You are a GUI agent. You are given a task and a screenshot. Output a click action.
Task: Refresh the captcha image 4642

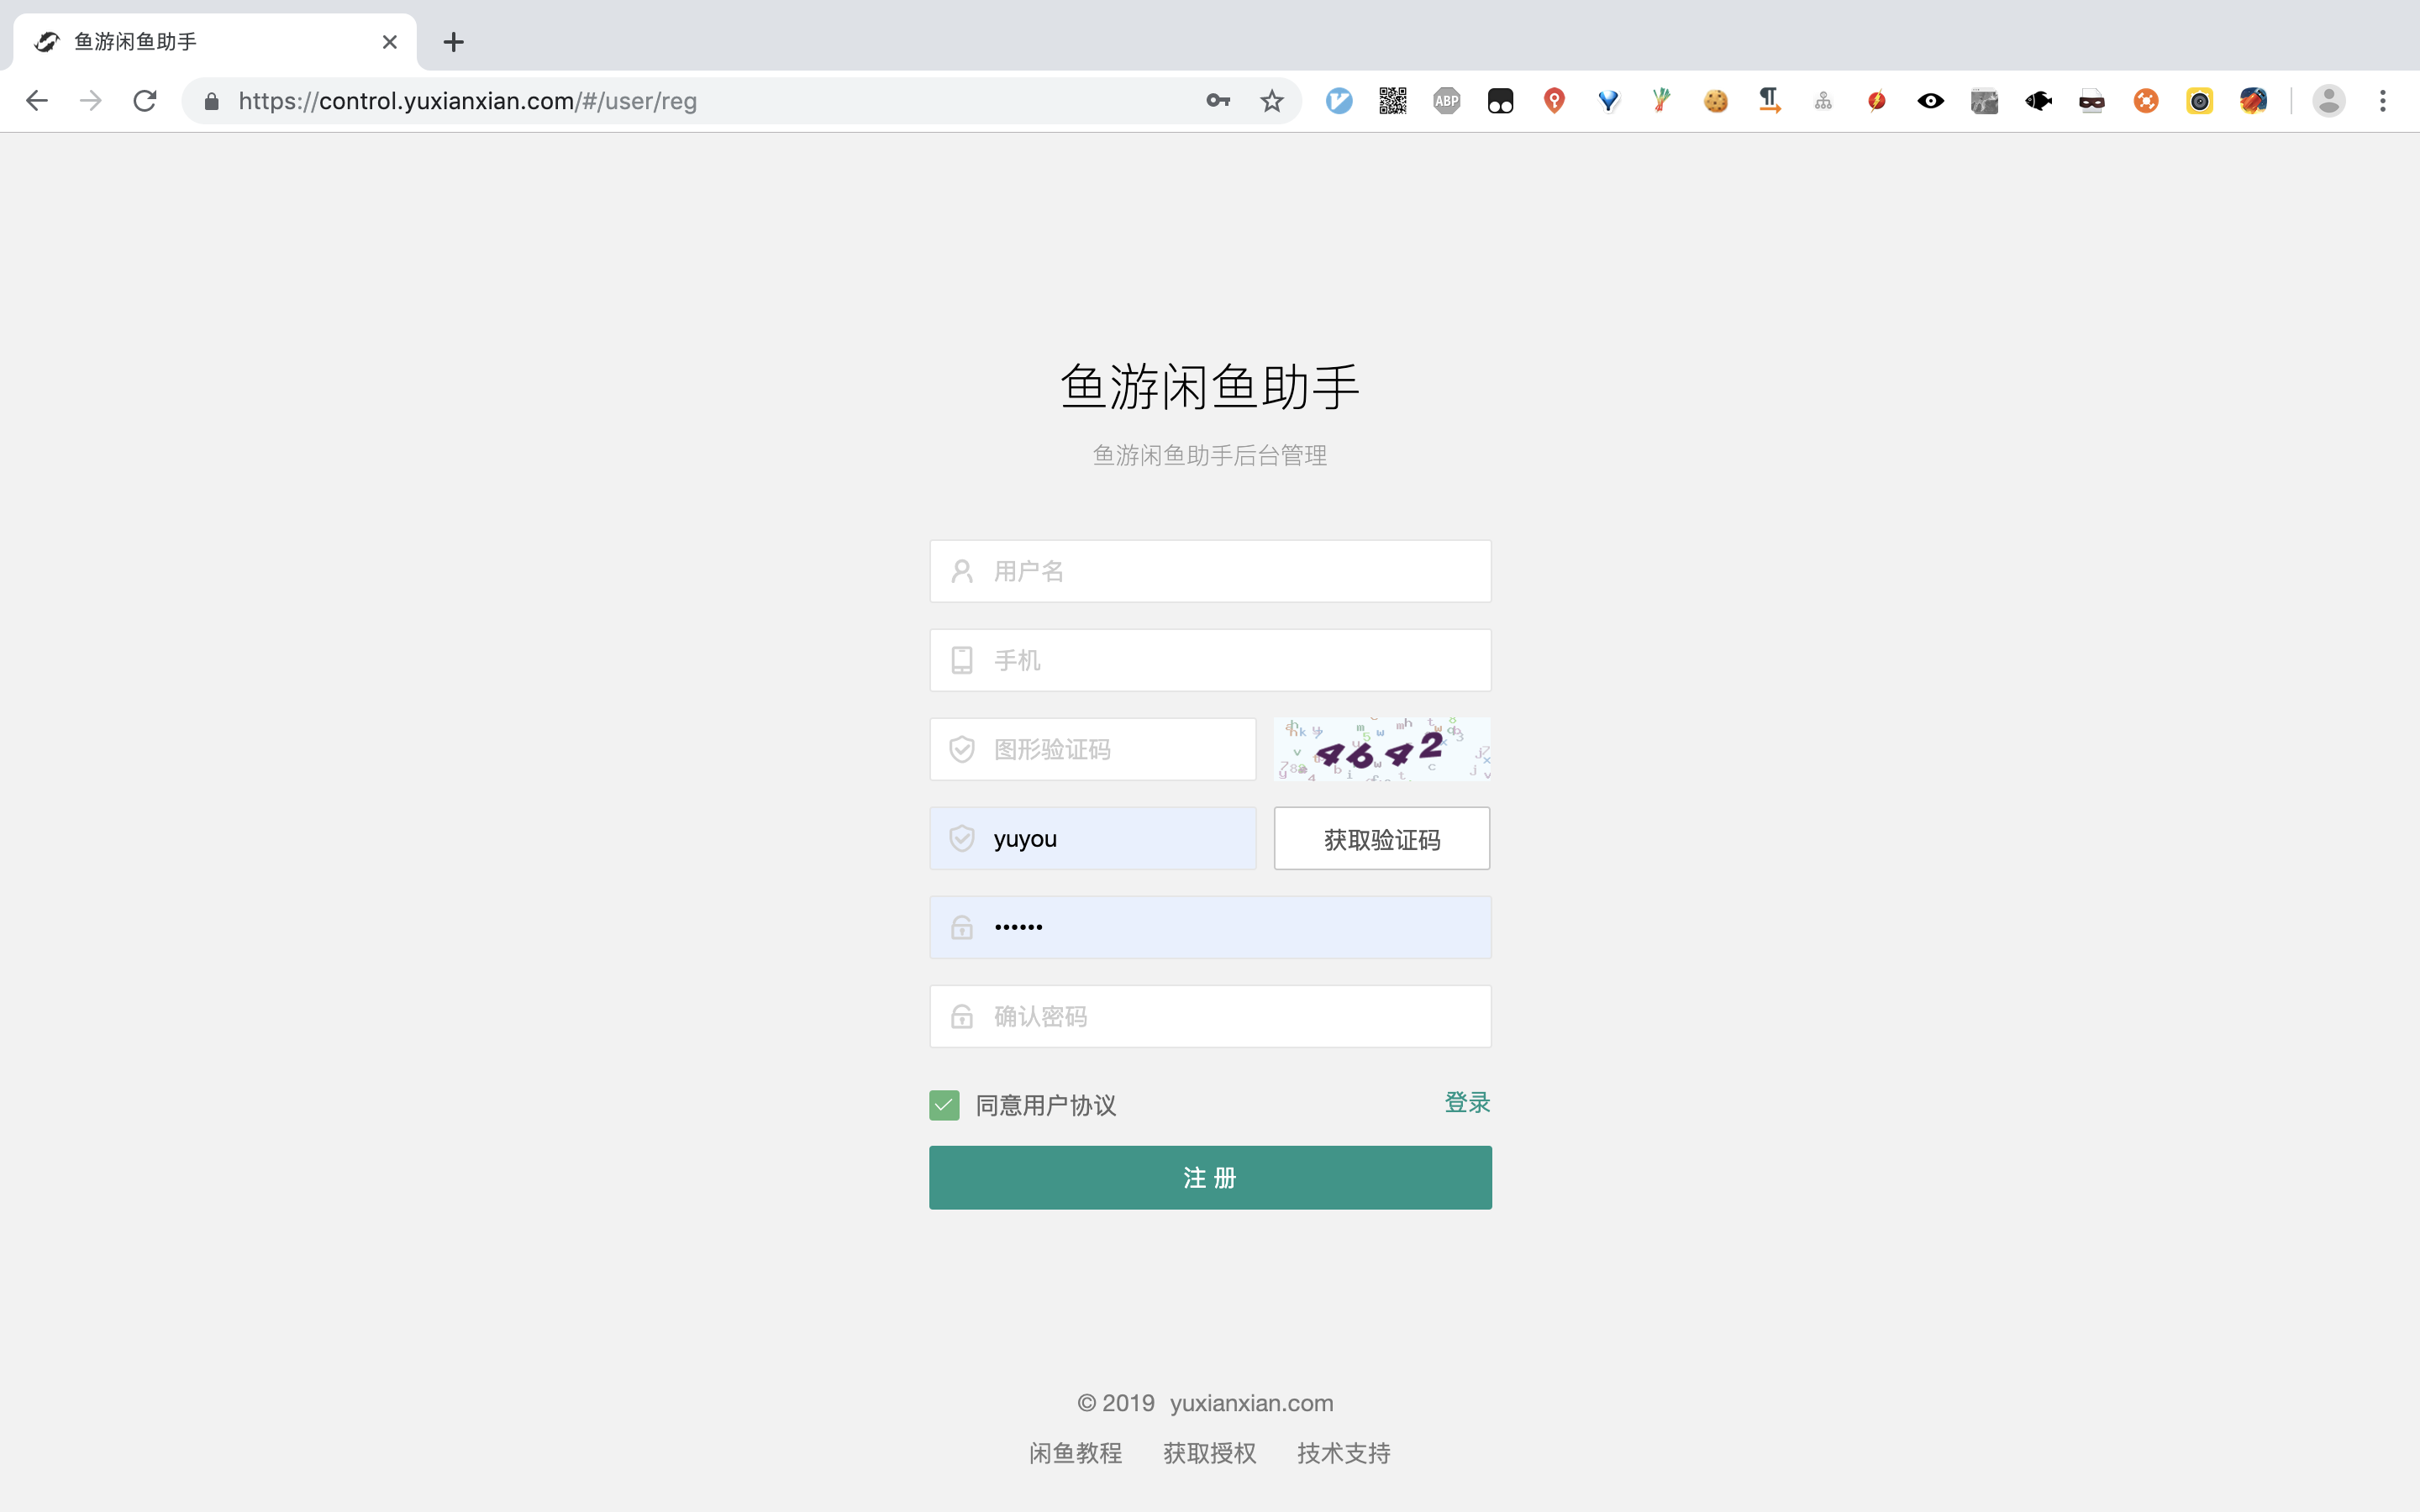pyautogui.click(x=1381, y=749)
